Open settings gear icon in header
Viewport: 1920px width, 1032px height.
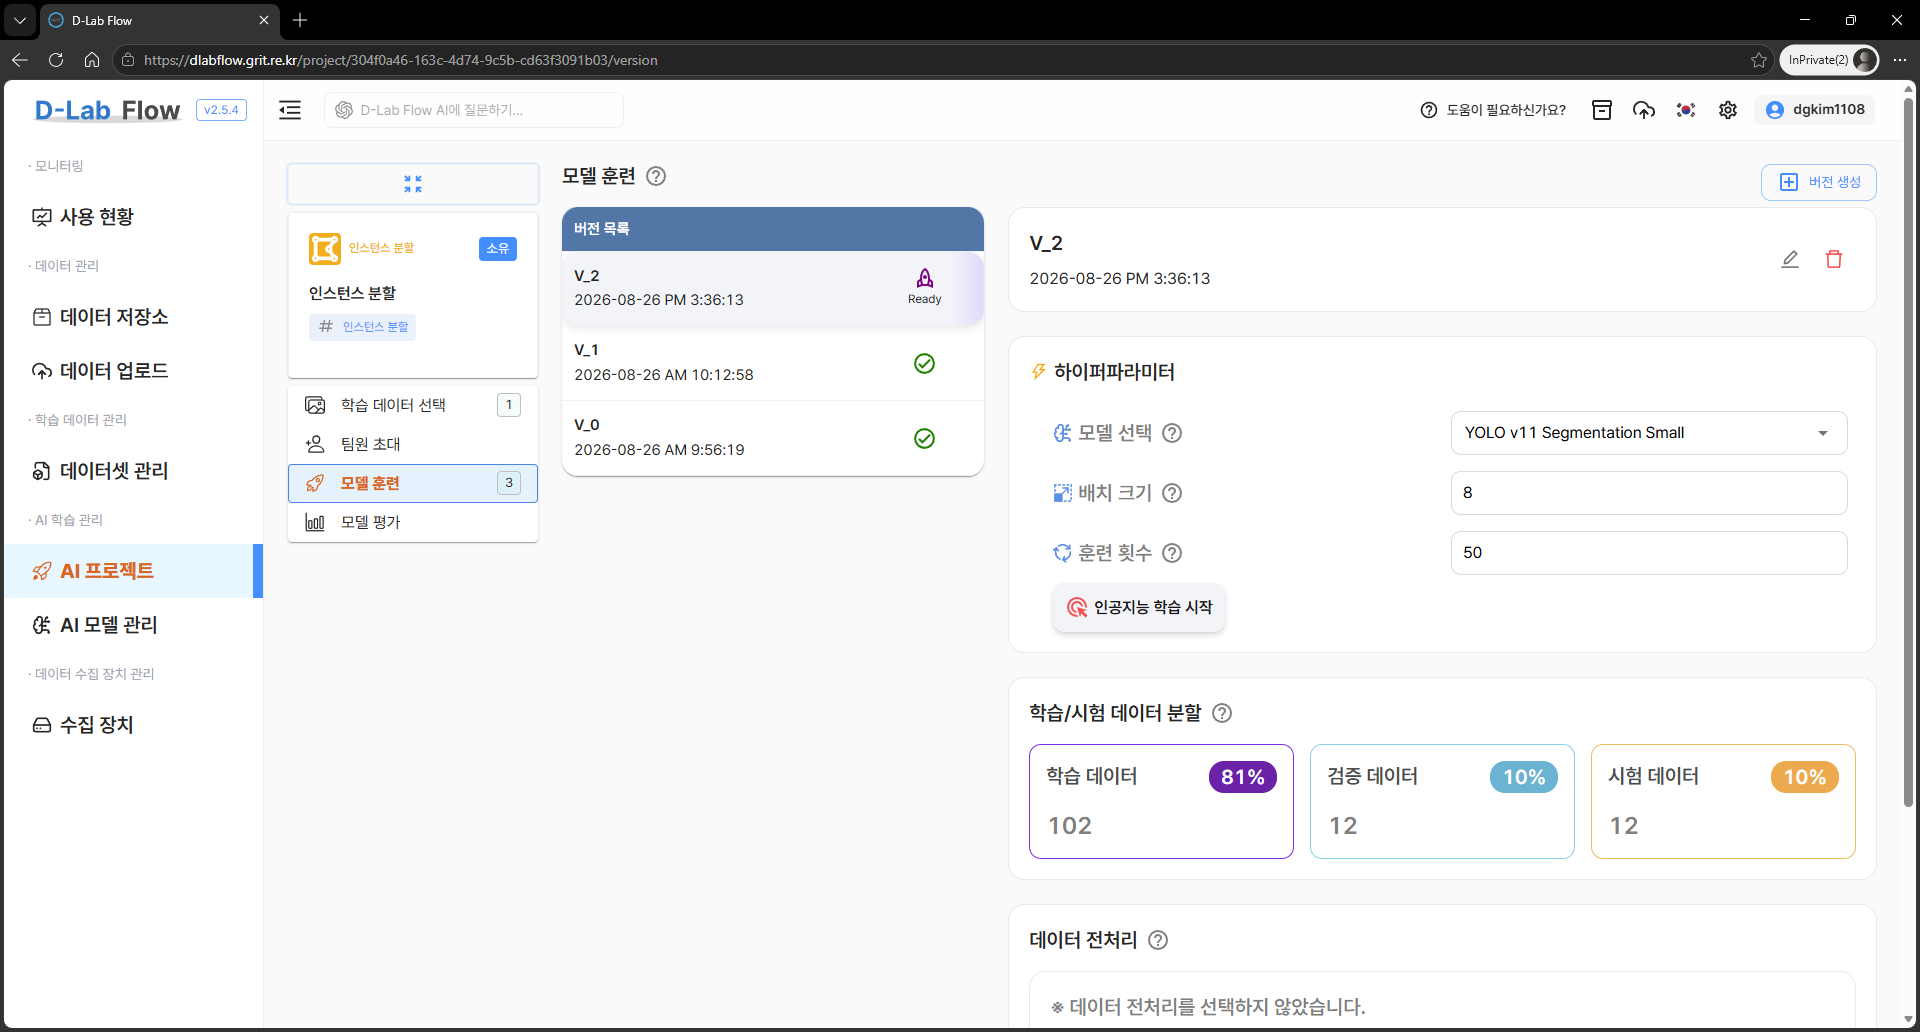[x=1728, y=110]
